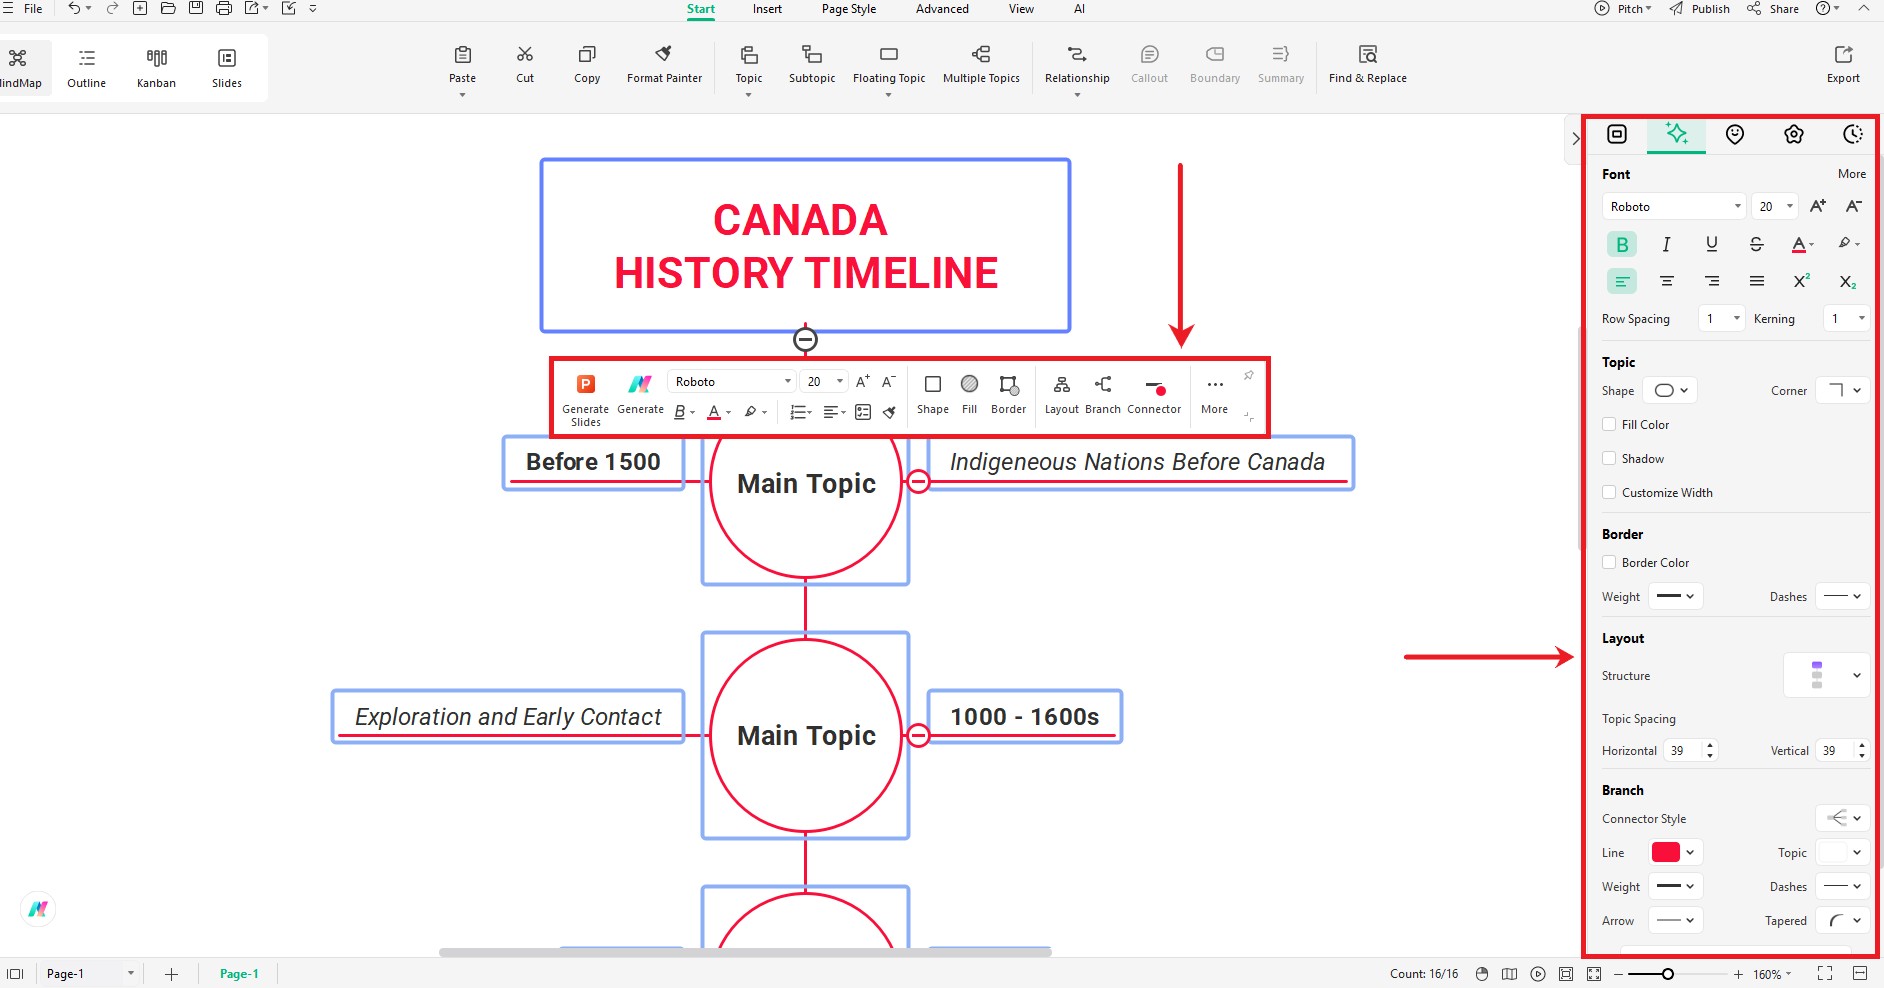Click the Paste icon in ribbon
The image size is (1884, 988).
click(462, 55)
